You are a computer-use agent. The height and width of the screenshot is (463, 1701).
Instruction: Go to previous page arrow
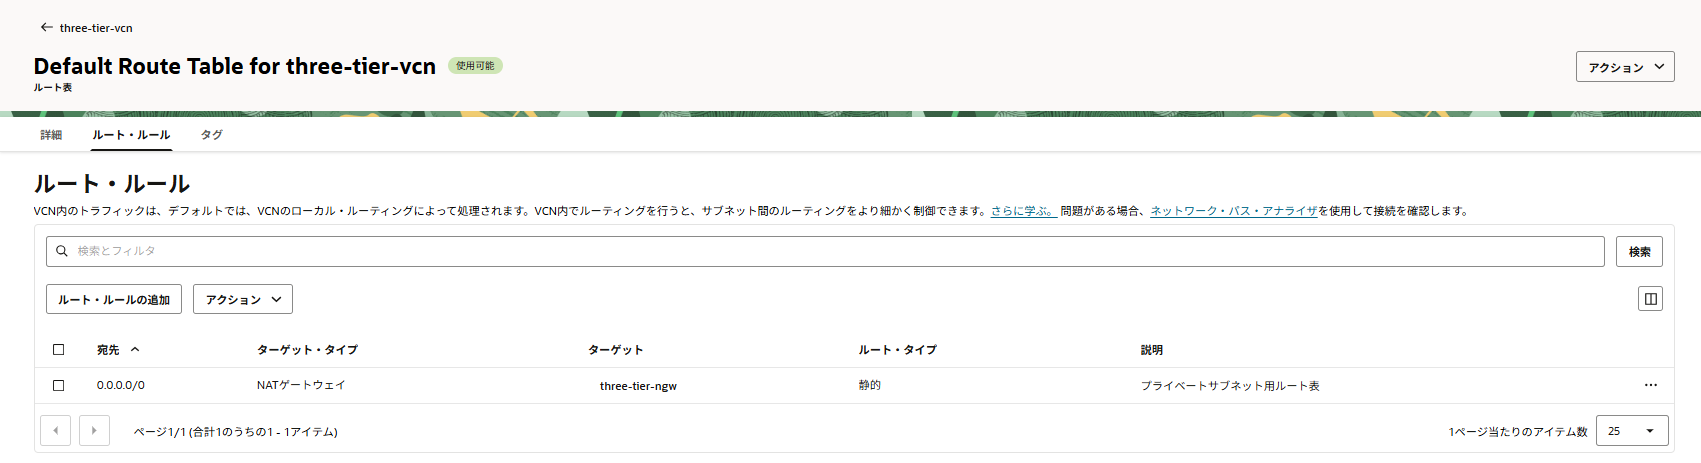[55, 431]
